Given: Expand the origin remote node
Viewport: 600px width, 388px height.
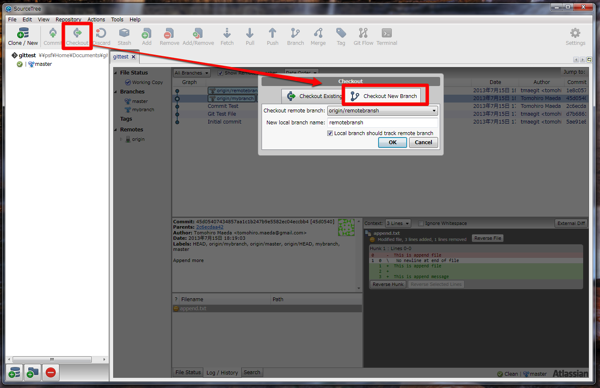Looking at the screenshot, I should [x=121, y=139].
